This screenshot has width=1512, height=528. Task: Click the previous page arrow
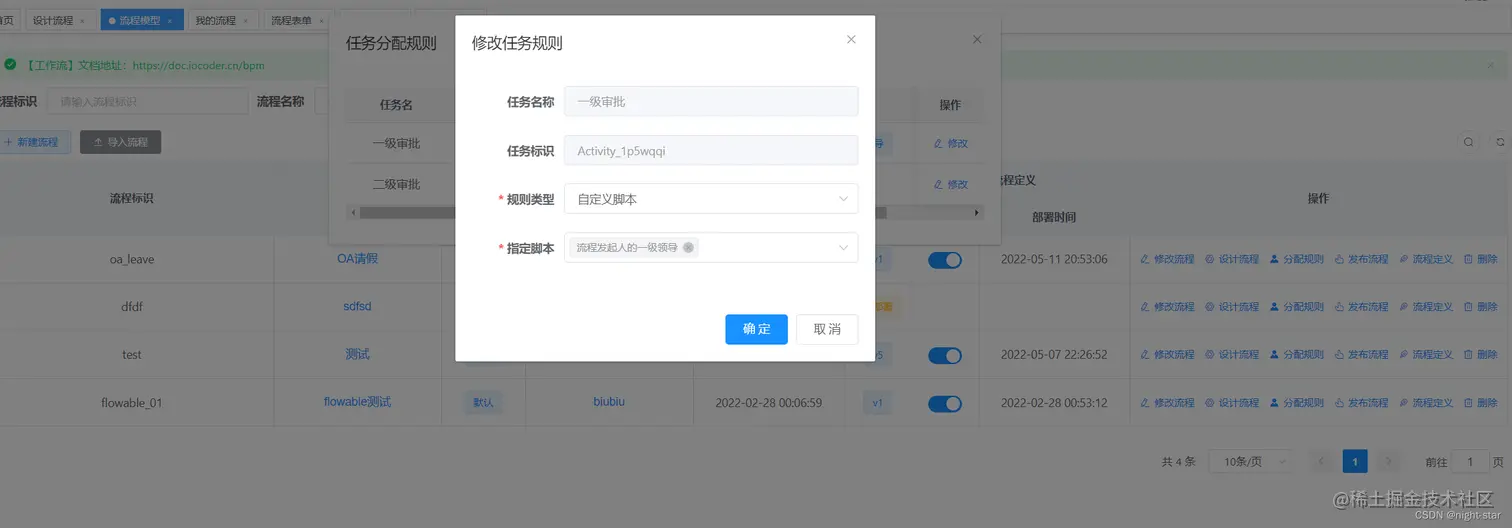pos(1321,461)
